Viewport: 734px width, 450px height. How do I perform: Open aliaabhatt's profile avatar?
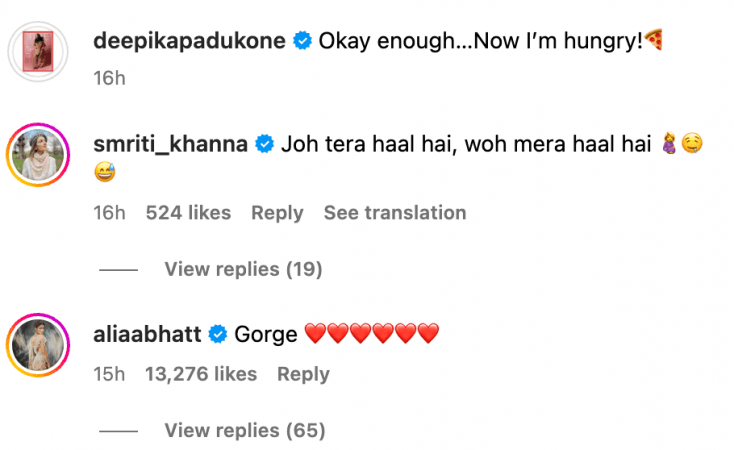(40, 345)
